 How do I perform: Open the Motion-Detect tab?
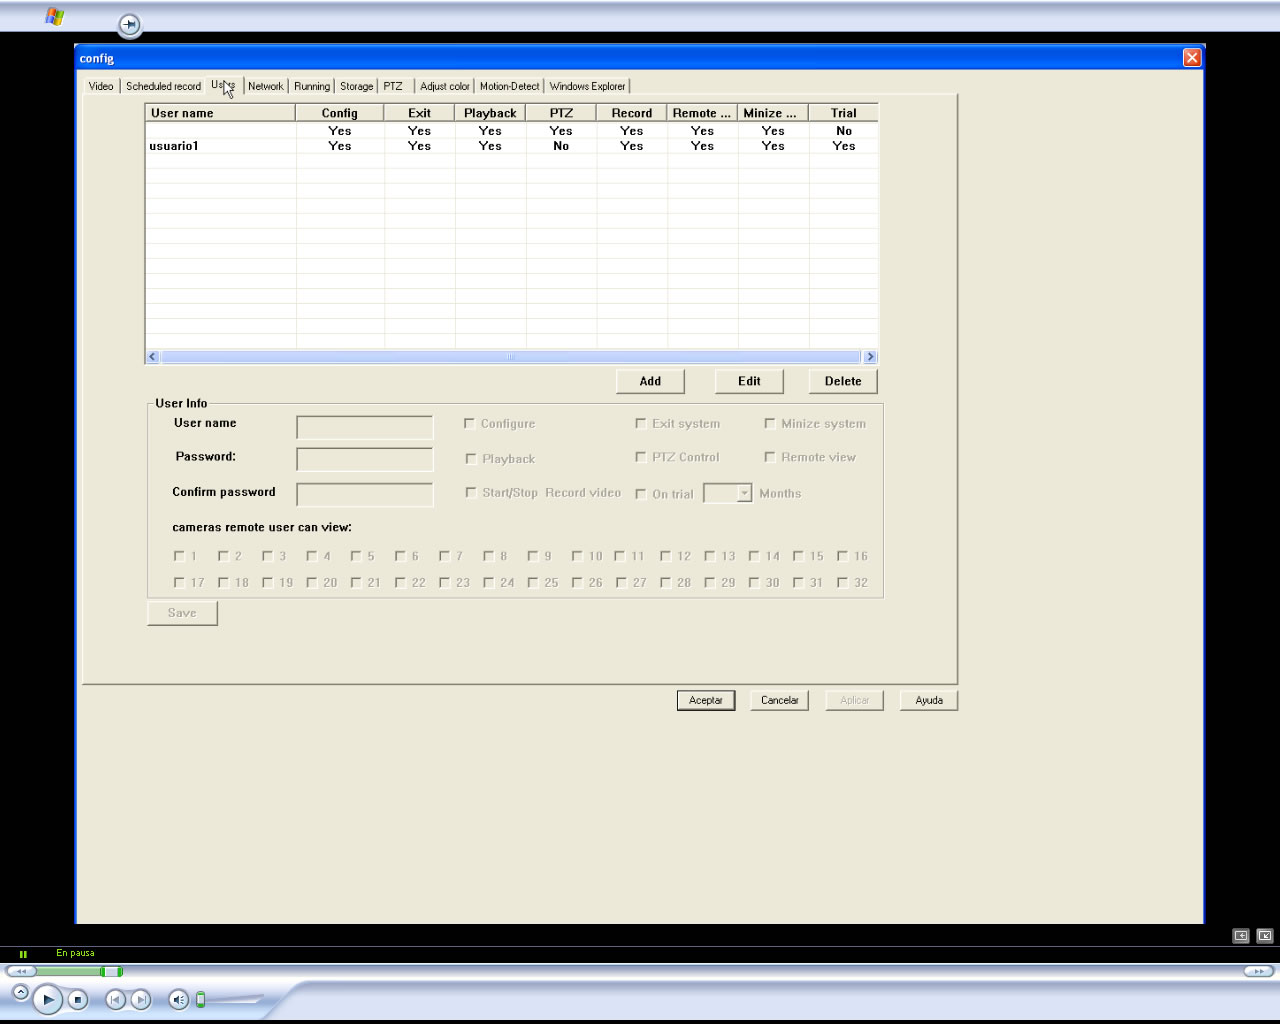pos(509,86)
